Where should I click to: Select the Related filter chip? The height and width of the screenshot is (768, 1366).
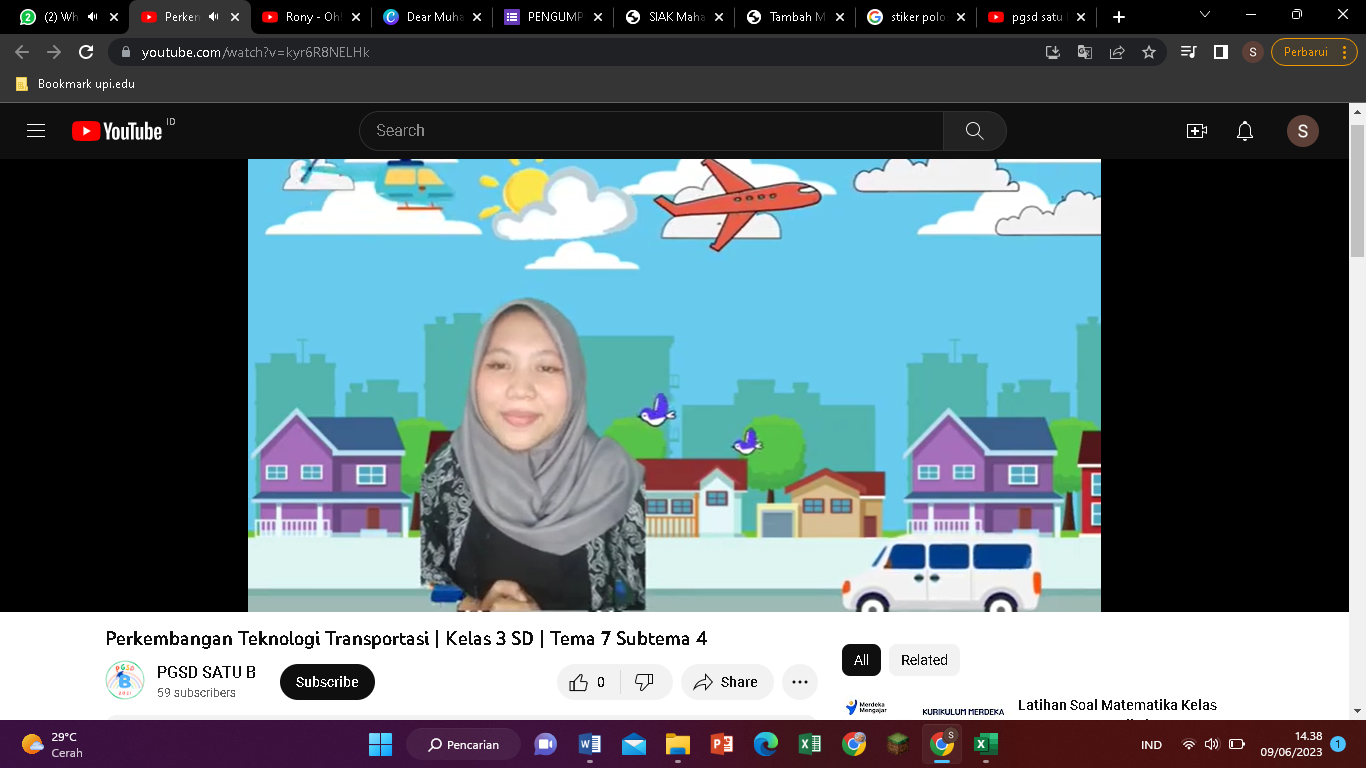[x=923, y=660]
